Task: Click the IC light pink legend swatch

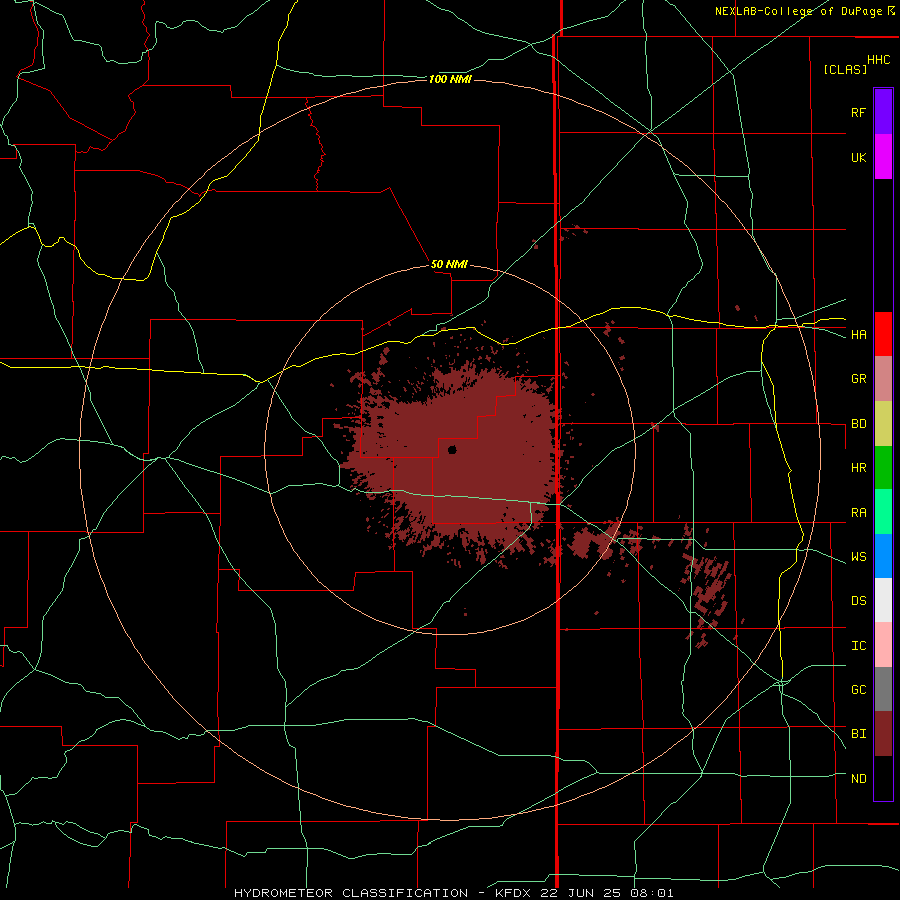Action: click(x=883, y=645)
